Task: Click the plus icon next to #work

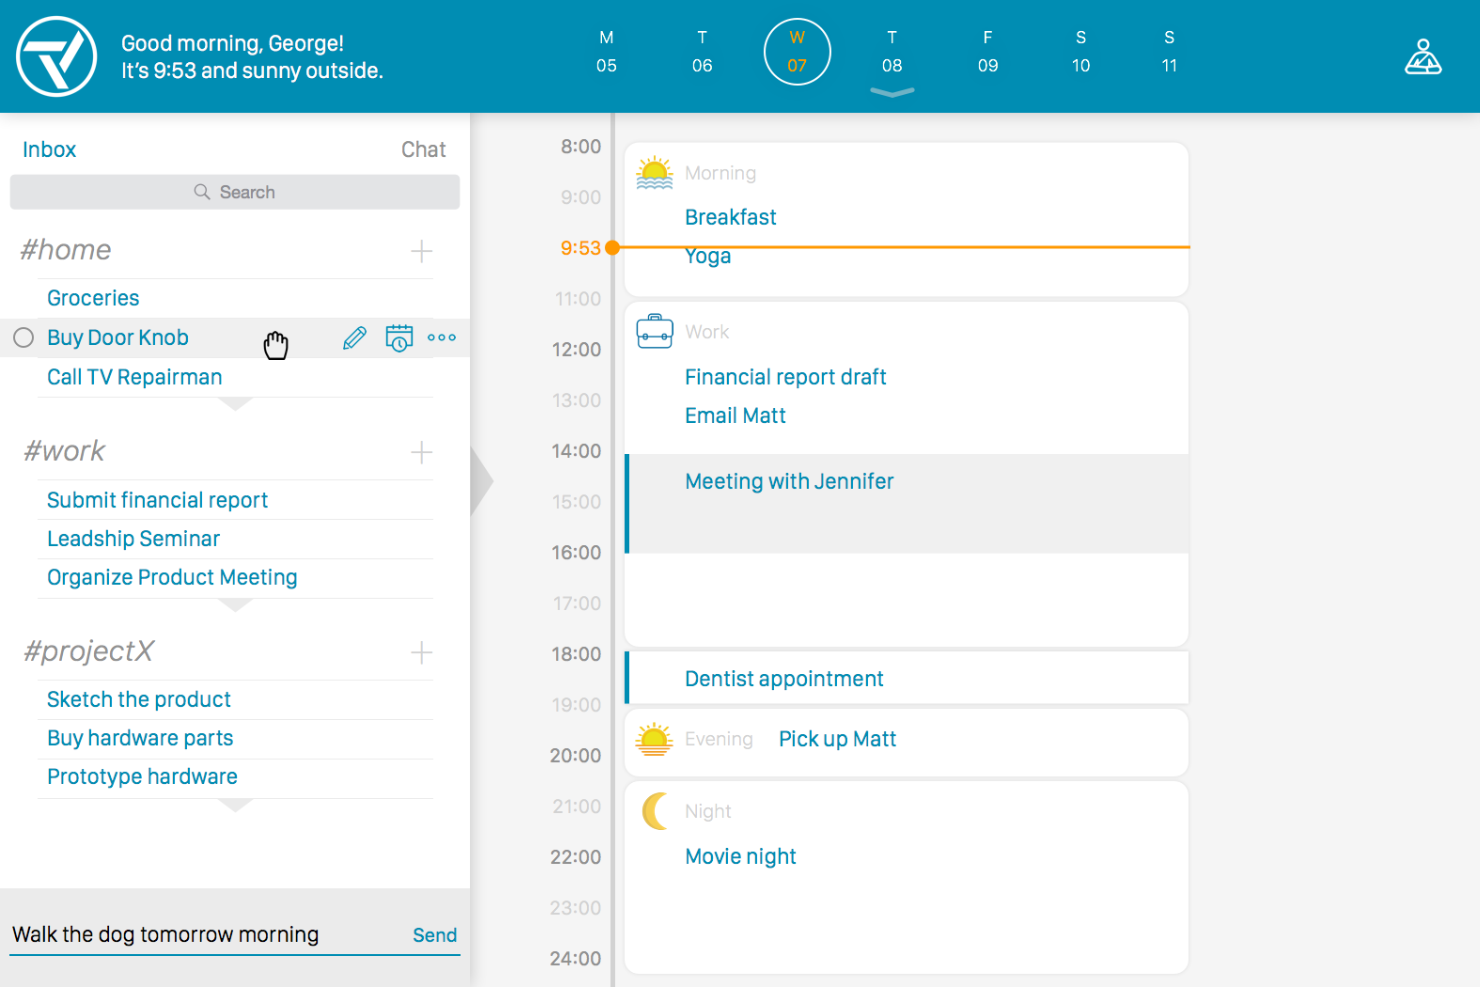Action: tap(422, 452)
